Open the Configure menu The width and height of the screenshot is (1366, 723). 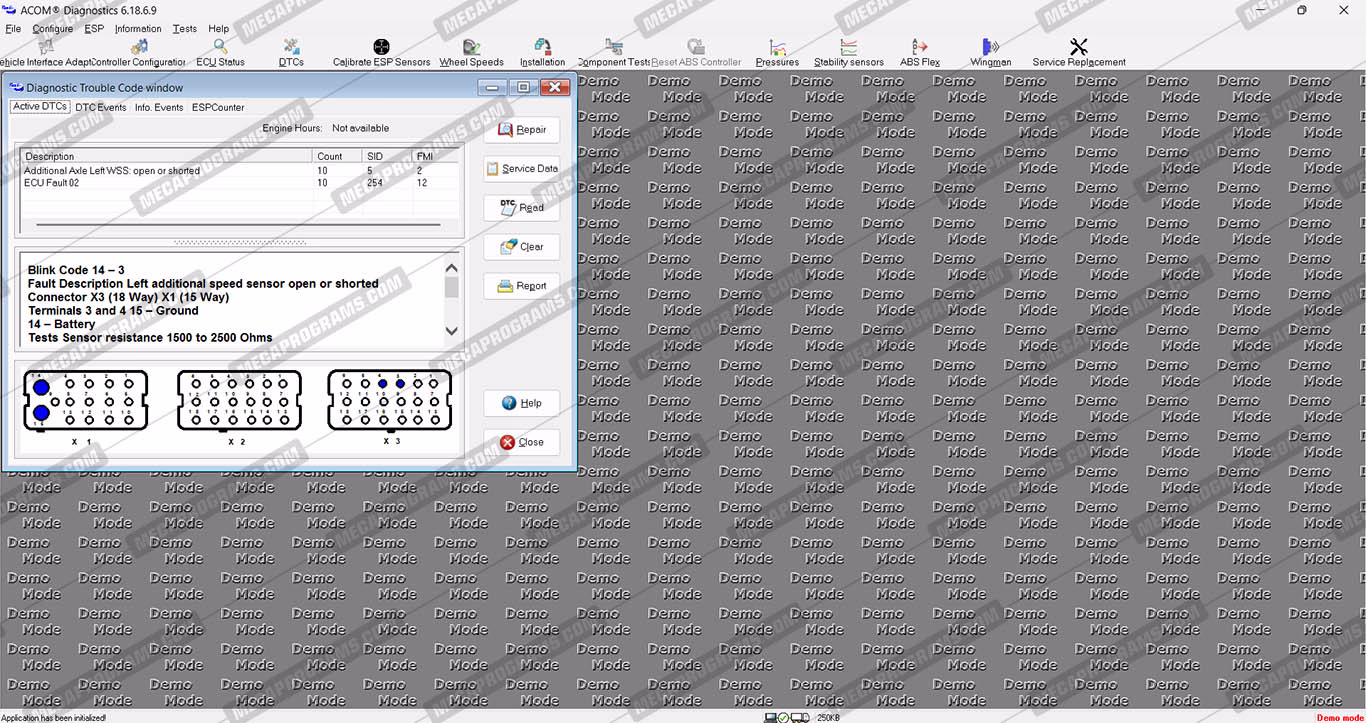click(52, 29)
